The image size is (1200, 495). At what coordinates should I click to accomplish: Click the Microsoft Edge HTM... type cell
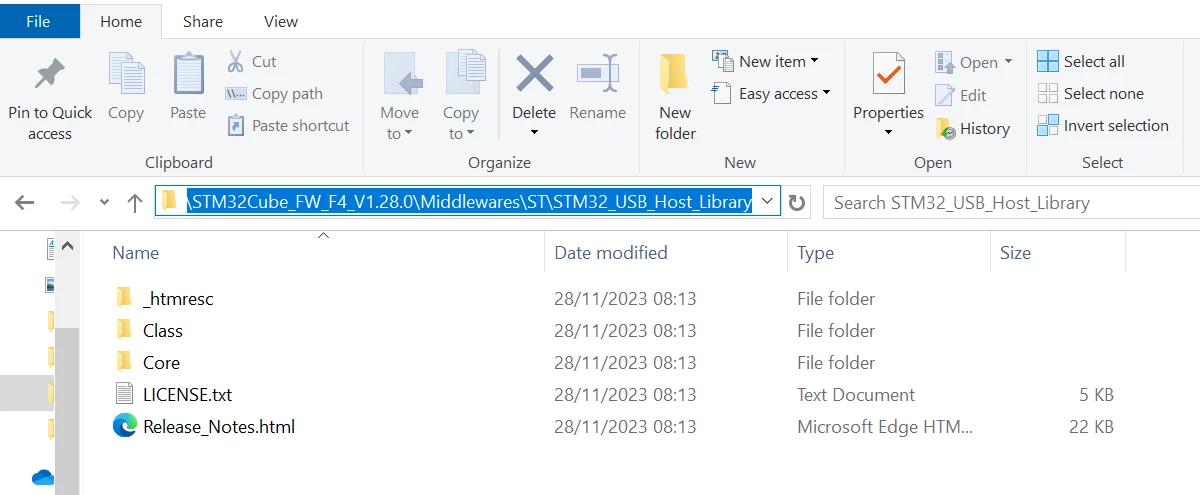pyautogui.click(x=883, y=427)
